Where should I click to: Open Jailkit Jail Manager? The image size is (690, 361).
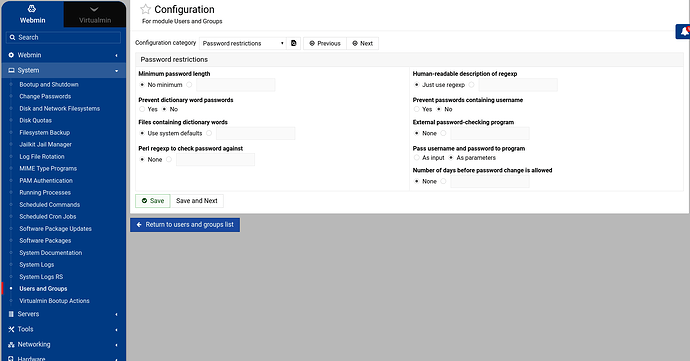45,144
